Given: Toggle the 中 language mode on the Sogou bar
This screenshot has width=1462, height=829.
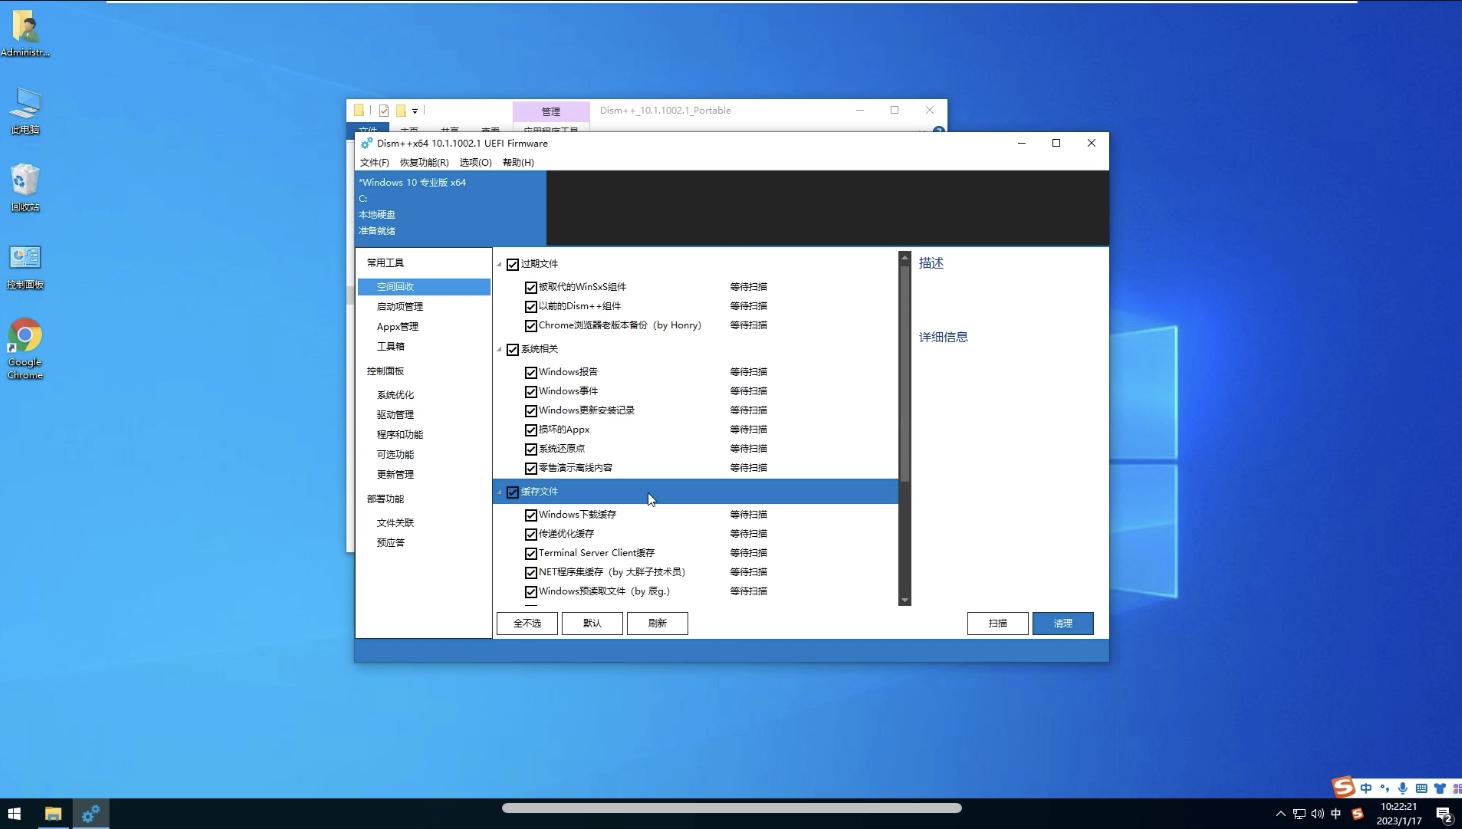Looking at the screenshot, I should tap(1366, 788).
